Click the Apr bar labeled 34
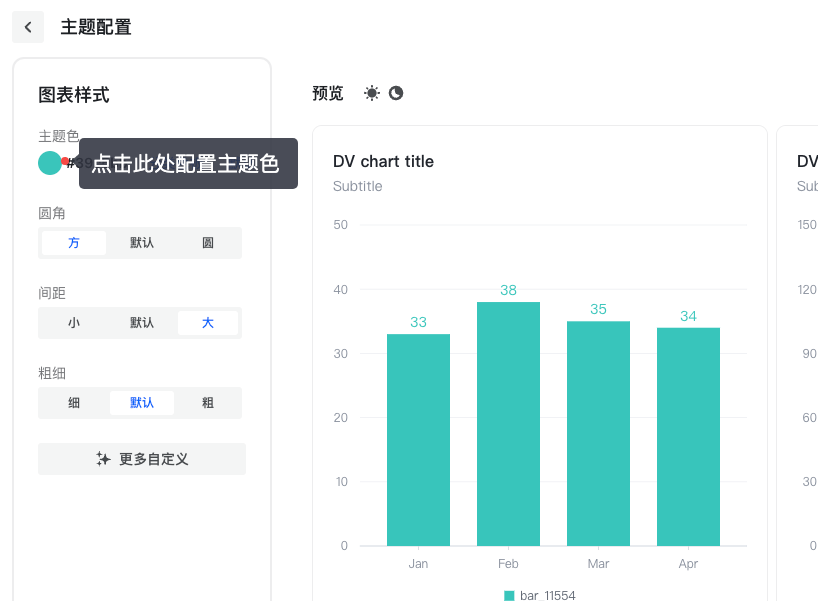This screenshot has height=601, width=818. coord(688,437)
